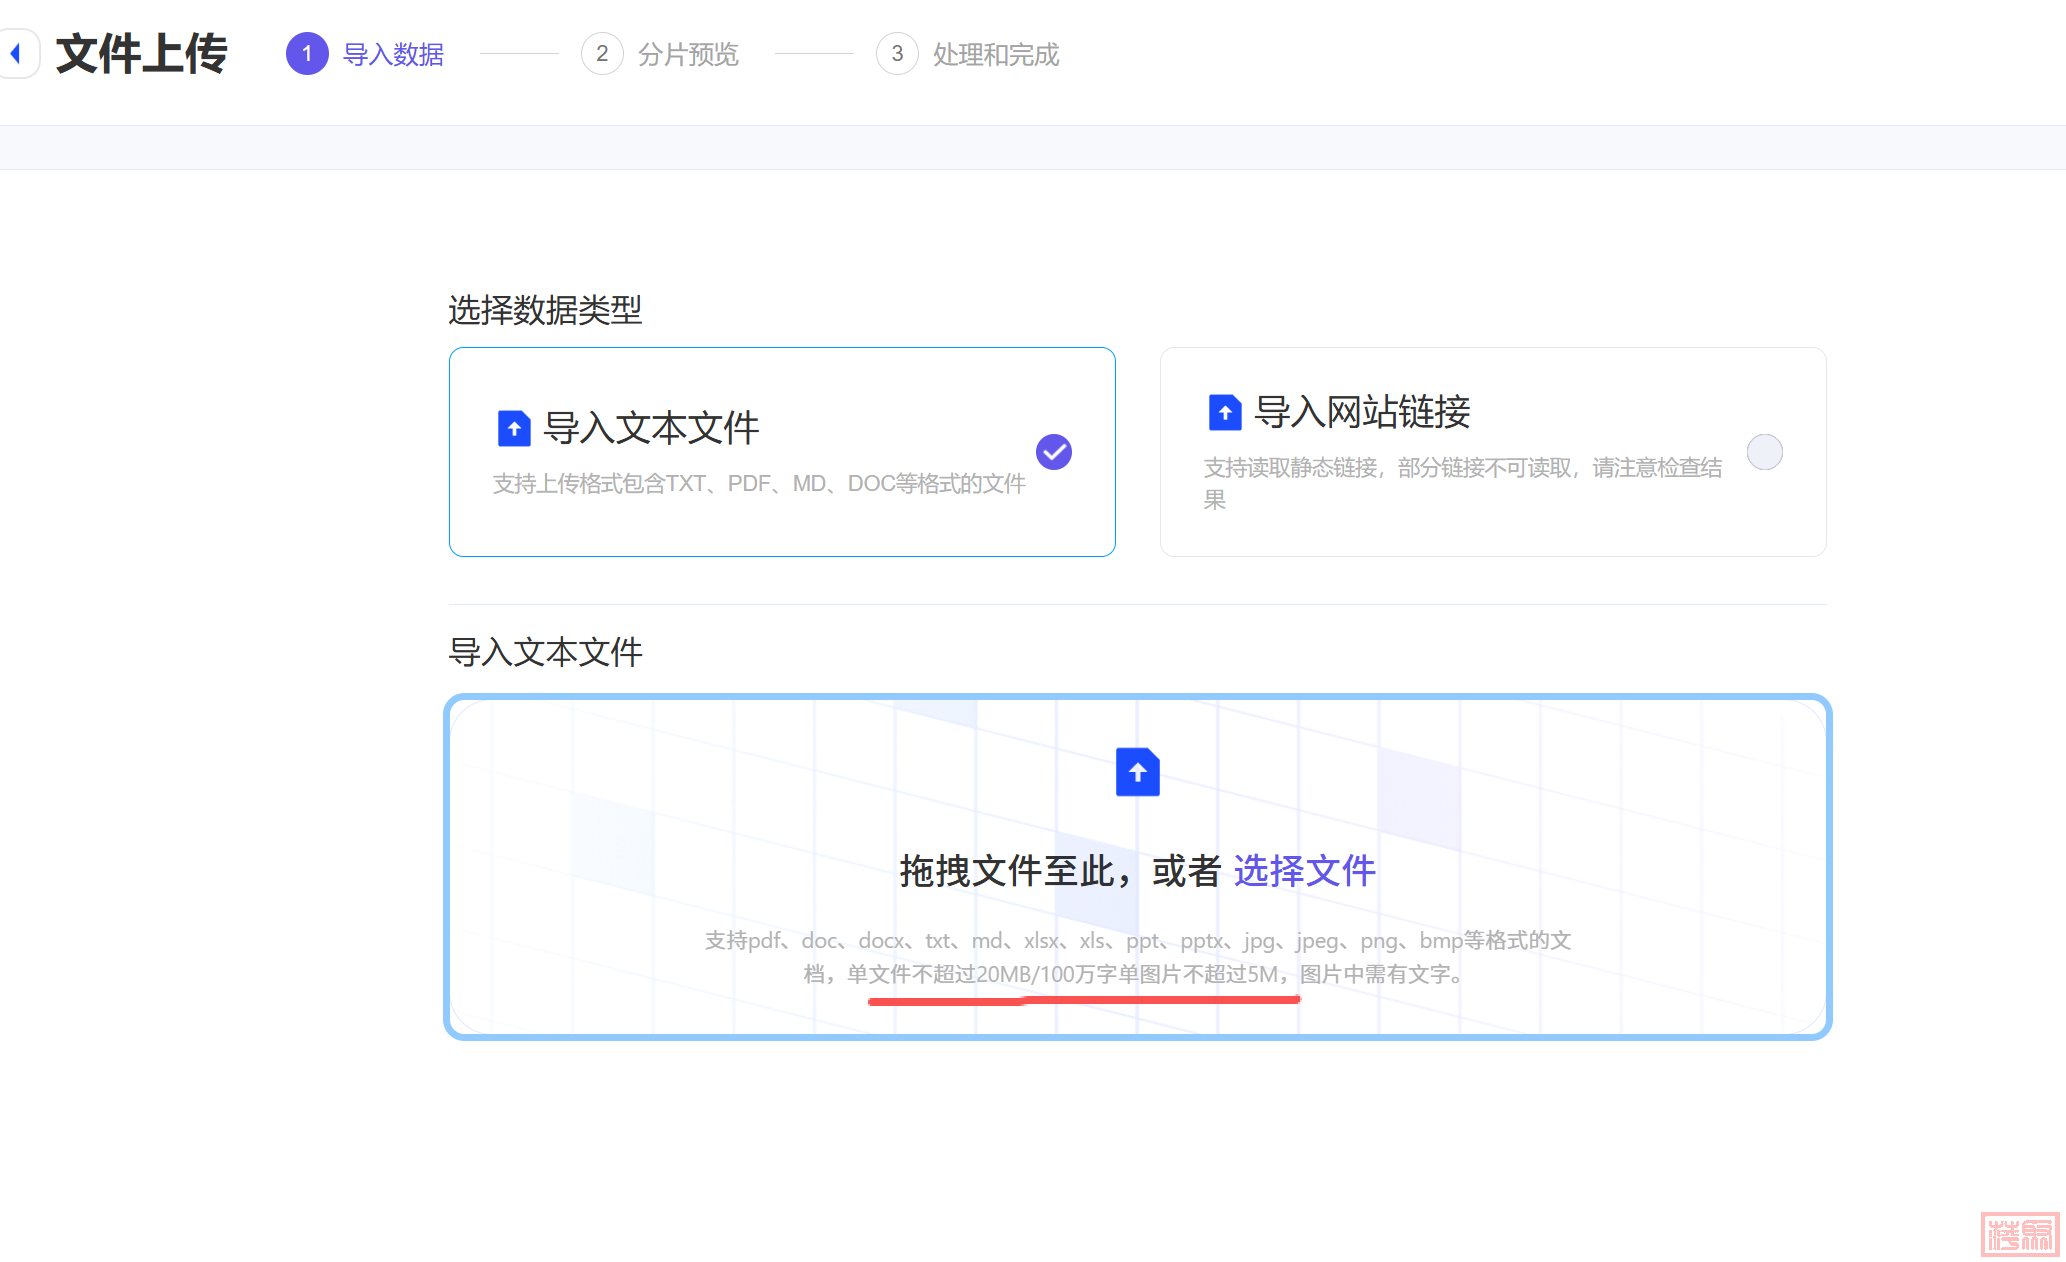Viewport: 2066px width, 1262px height.
Task: Click the blue file icon in 导入文本文件 card
Action: click(x=514, y=428)
